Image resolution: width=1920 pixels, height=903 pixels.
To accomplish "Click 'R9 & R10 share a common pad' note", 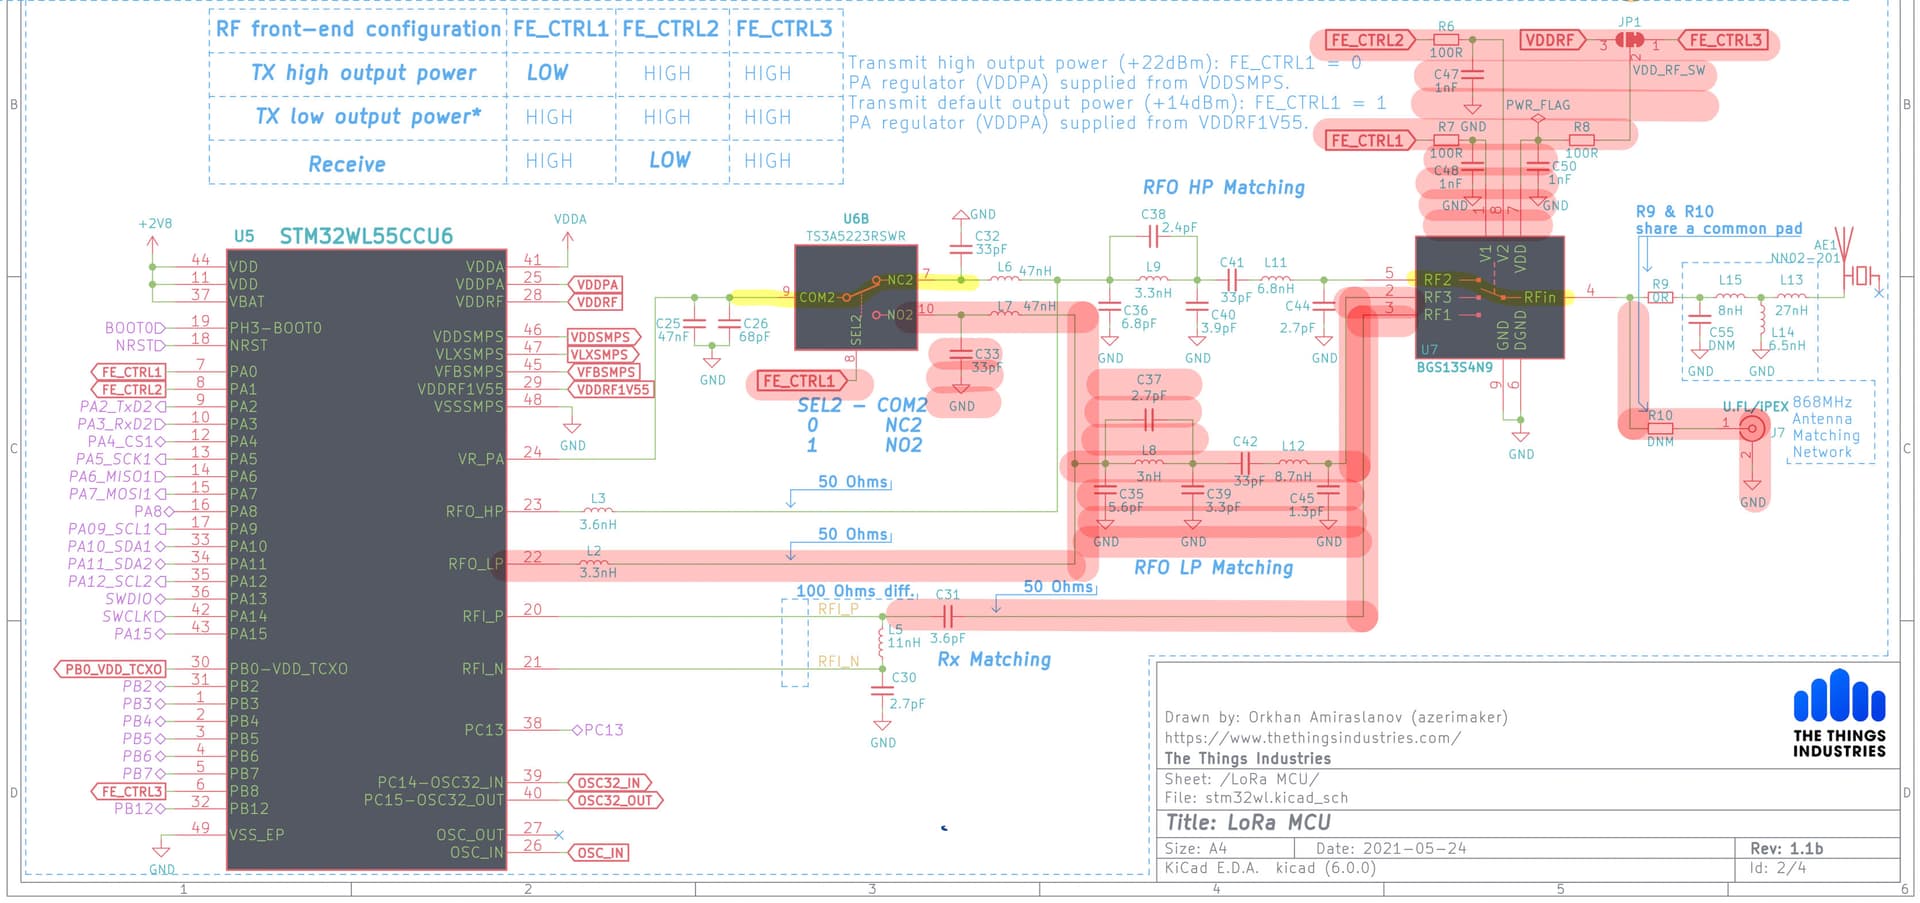I will 1719,220.
